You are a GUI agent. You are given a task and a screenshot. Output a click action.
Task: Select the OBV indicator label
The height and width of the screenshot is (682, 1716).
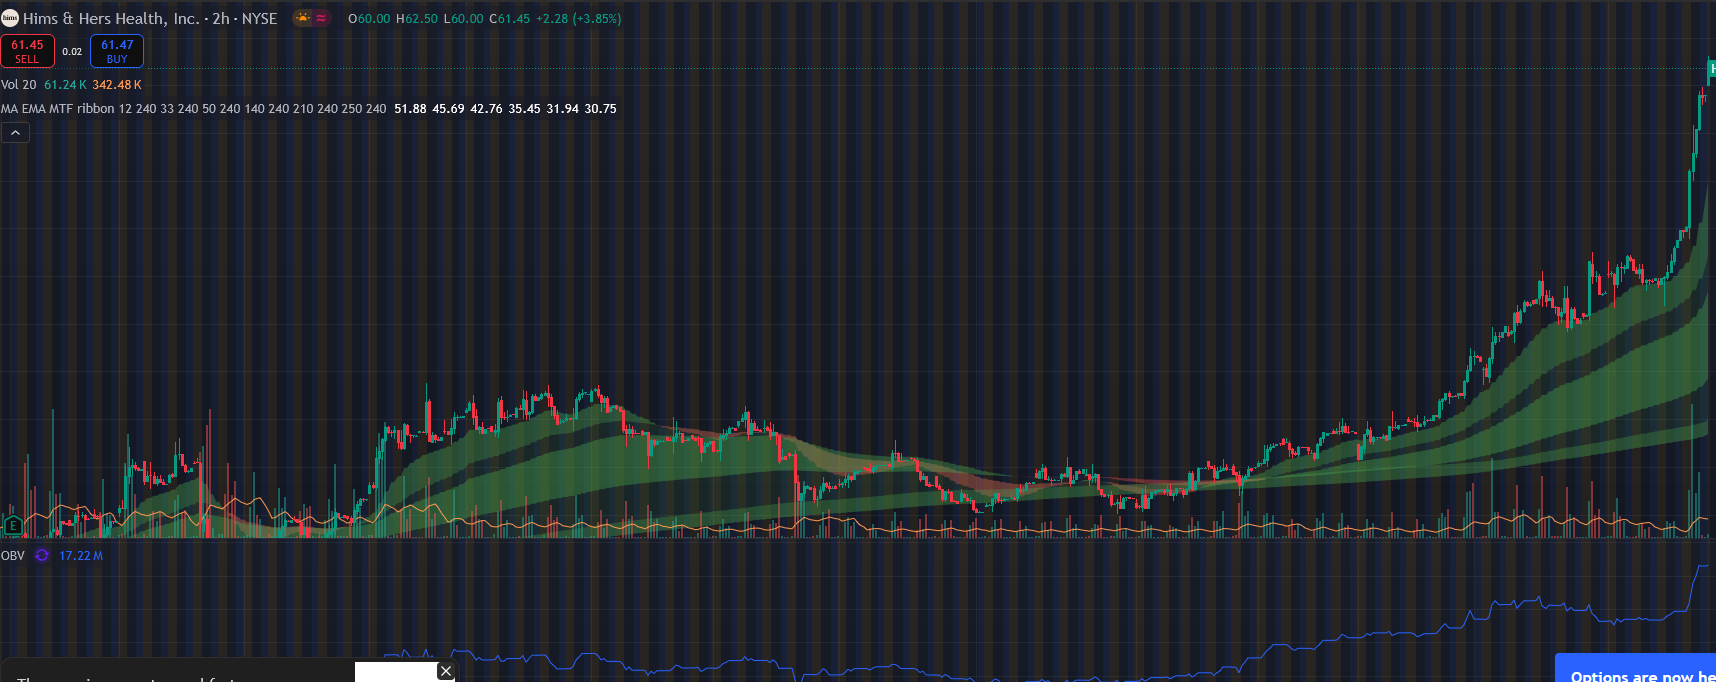pos(13,556)
